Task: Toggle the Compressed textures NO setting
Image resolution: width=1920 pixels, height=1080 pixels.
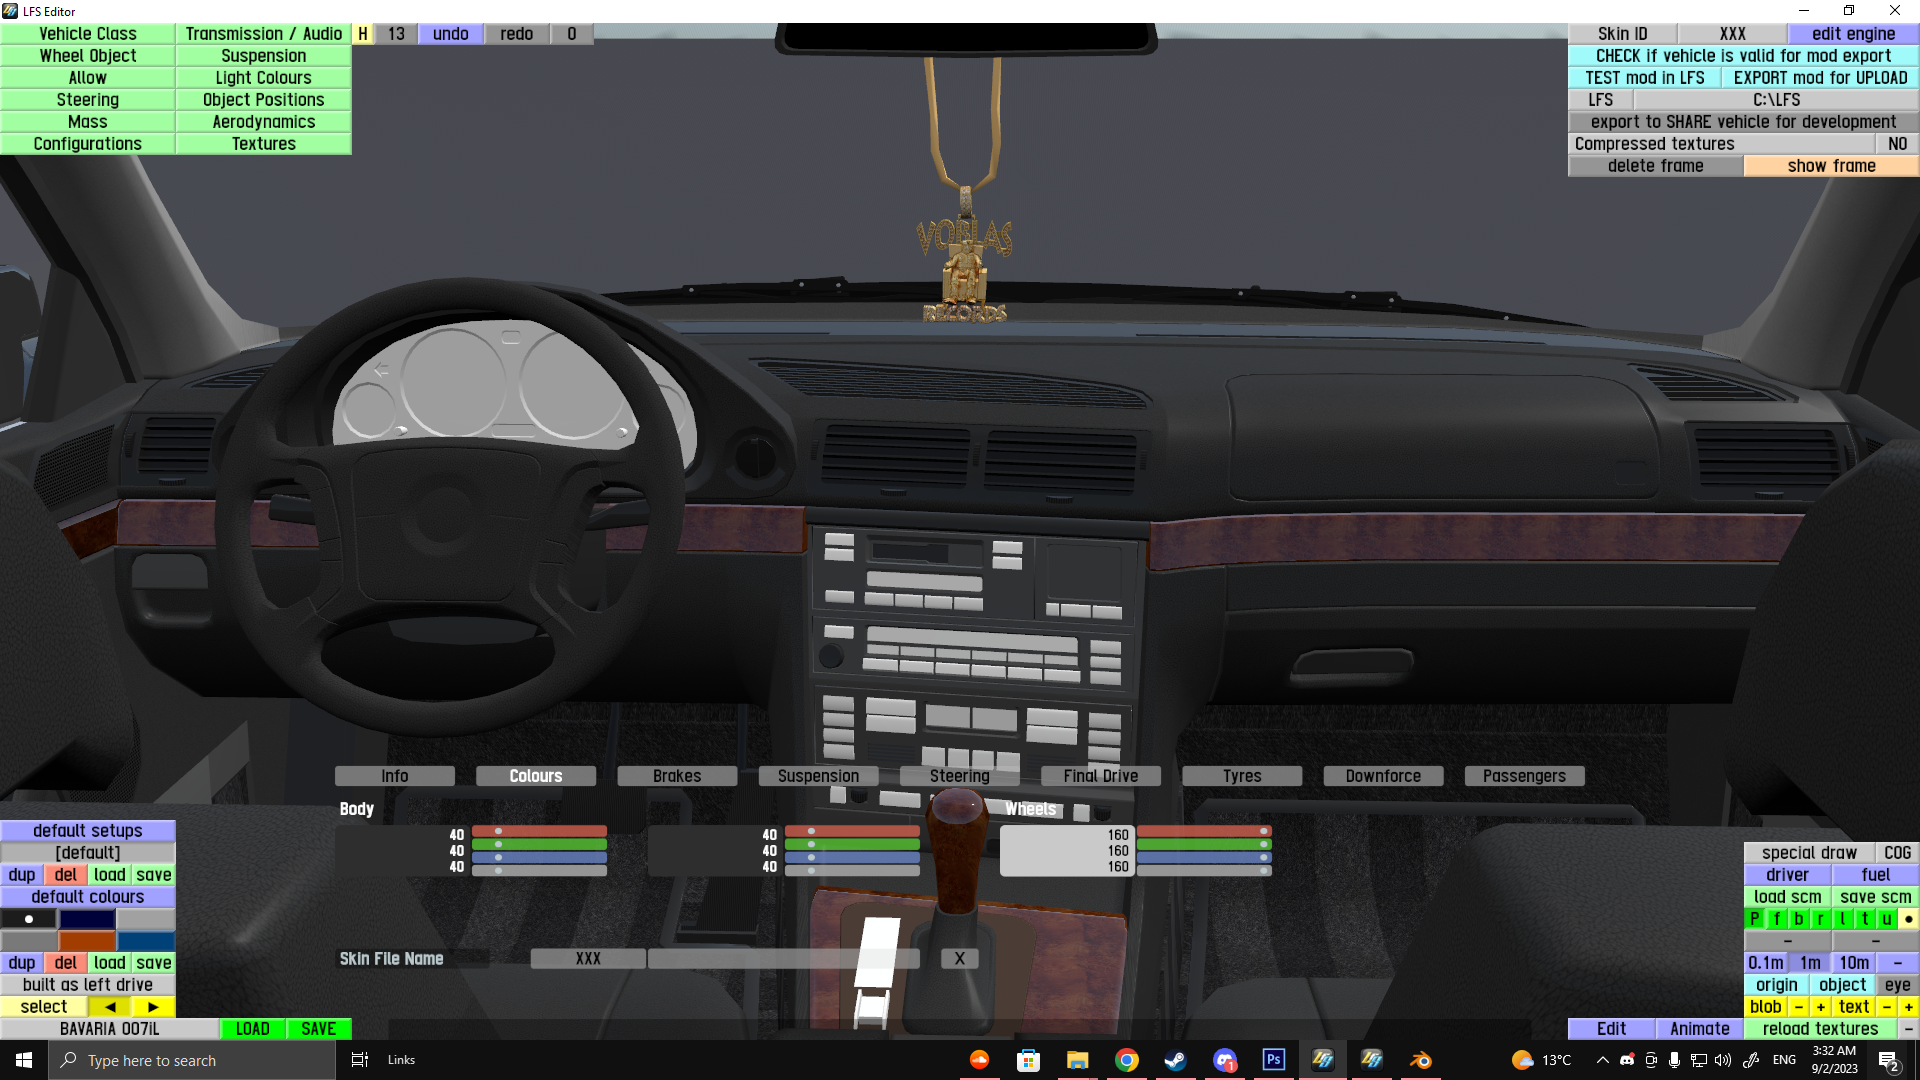Action: pos(1896,144)
